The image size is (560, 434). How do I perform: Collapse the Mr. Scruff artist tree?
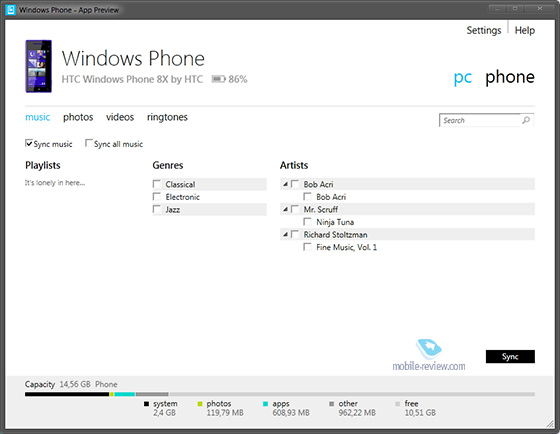285,209
